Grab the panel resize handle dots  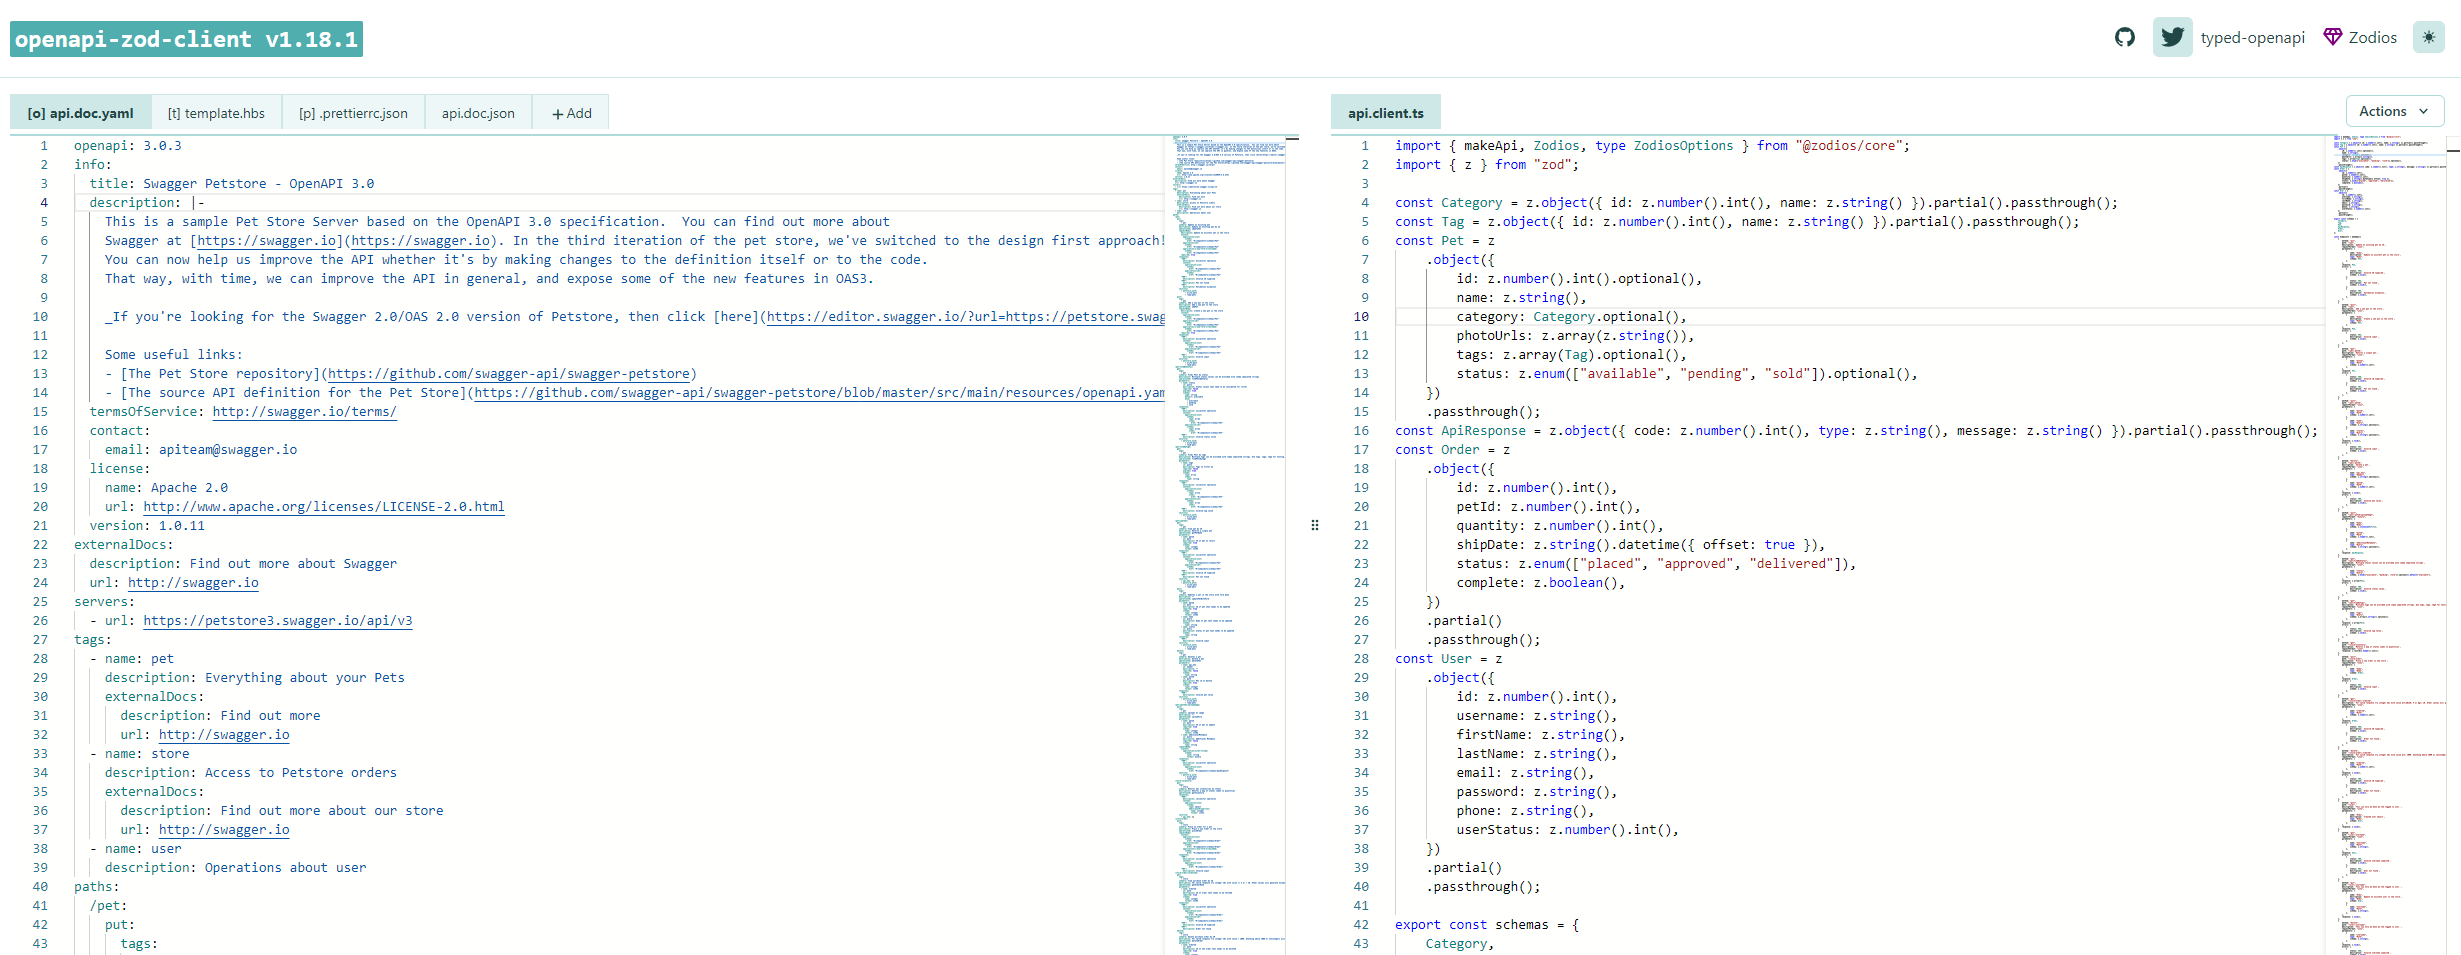[x=1314, y=525]
